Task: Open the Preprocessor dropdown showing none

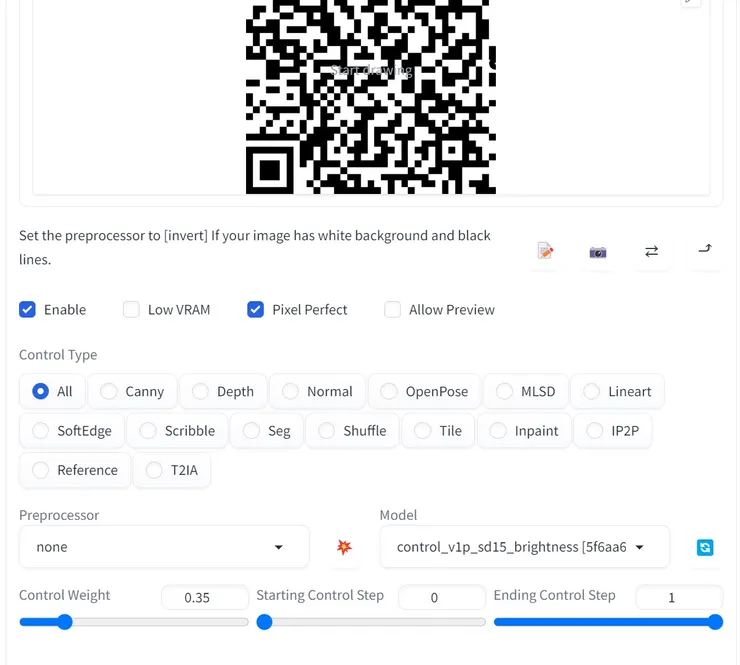Action: coord(164,547)
